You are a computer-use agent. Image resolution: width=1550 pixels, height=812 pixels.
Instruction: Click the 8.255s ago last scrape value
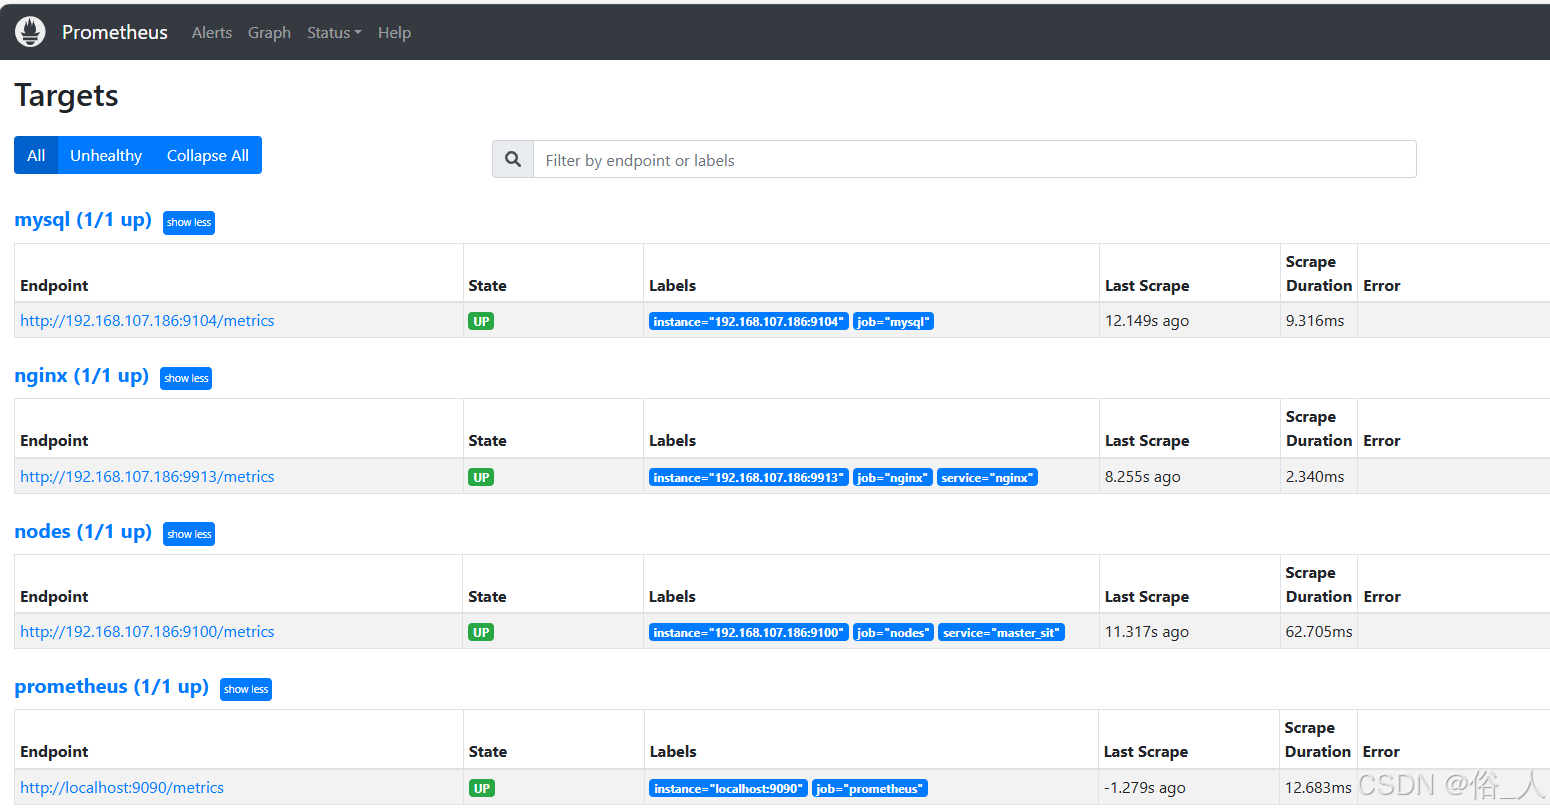point(1143,477)
